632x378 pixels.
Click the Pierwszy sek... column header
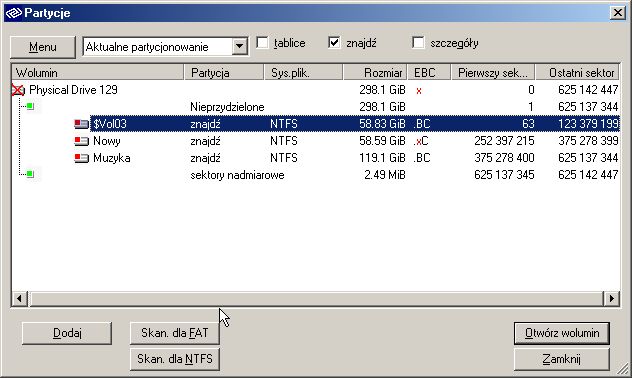pos(493,73)
